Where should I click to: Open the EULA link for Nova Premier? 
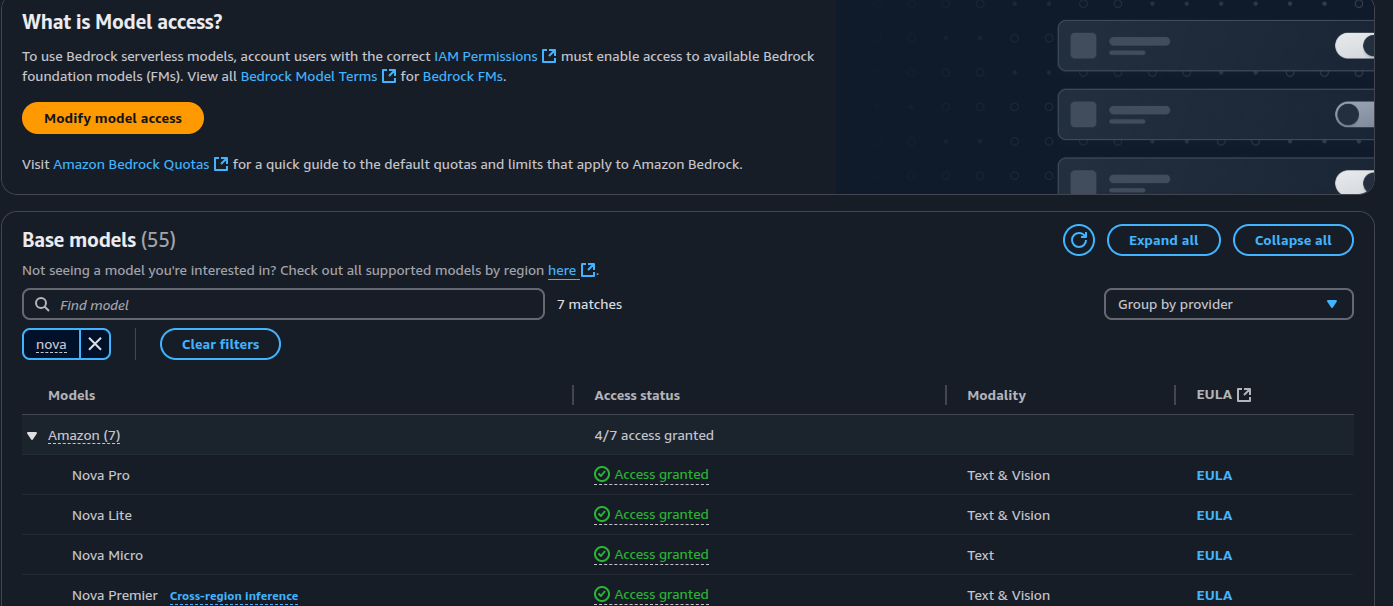tap(1214, 595)
